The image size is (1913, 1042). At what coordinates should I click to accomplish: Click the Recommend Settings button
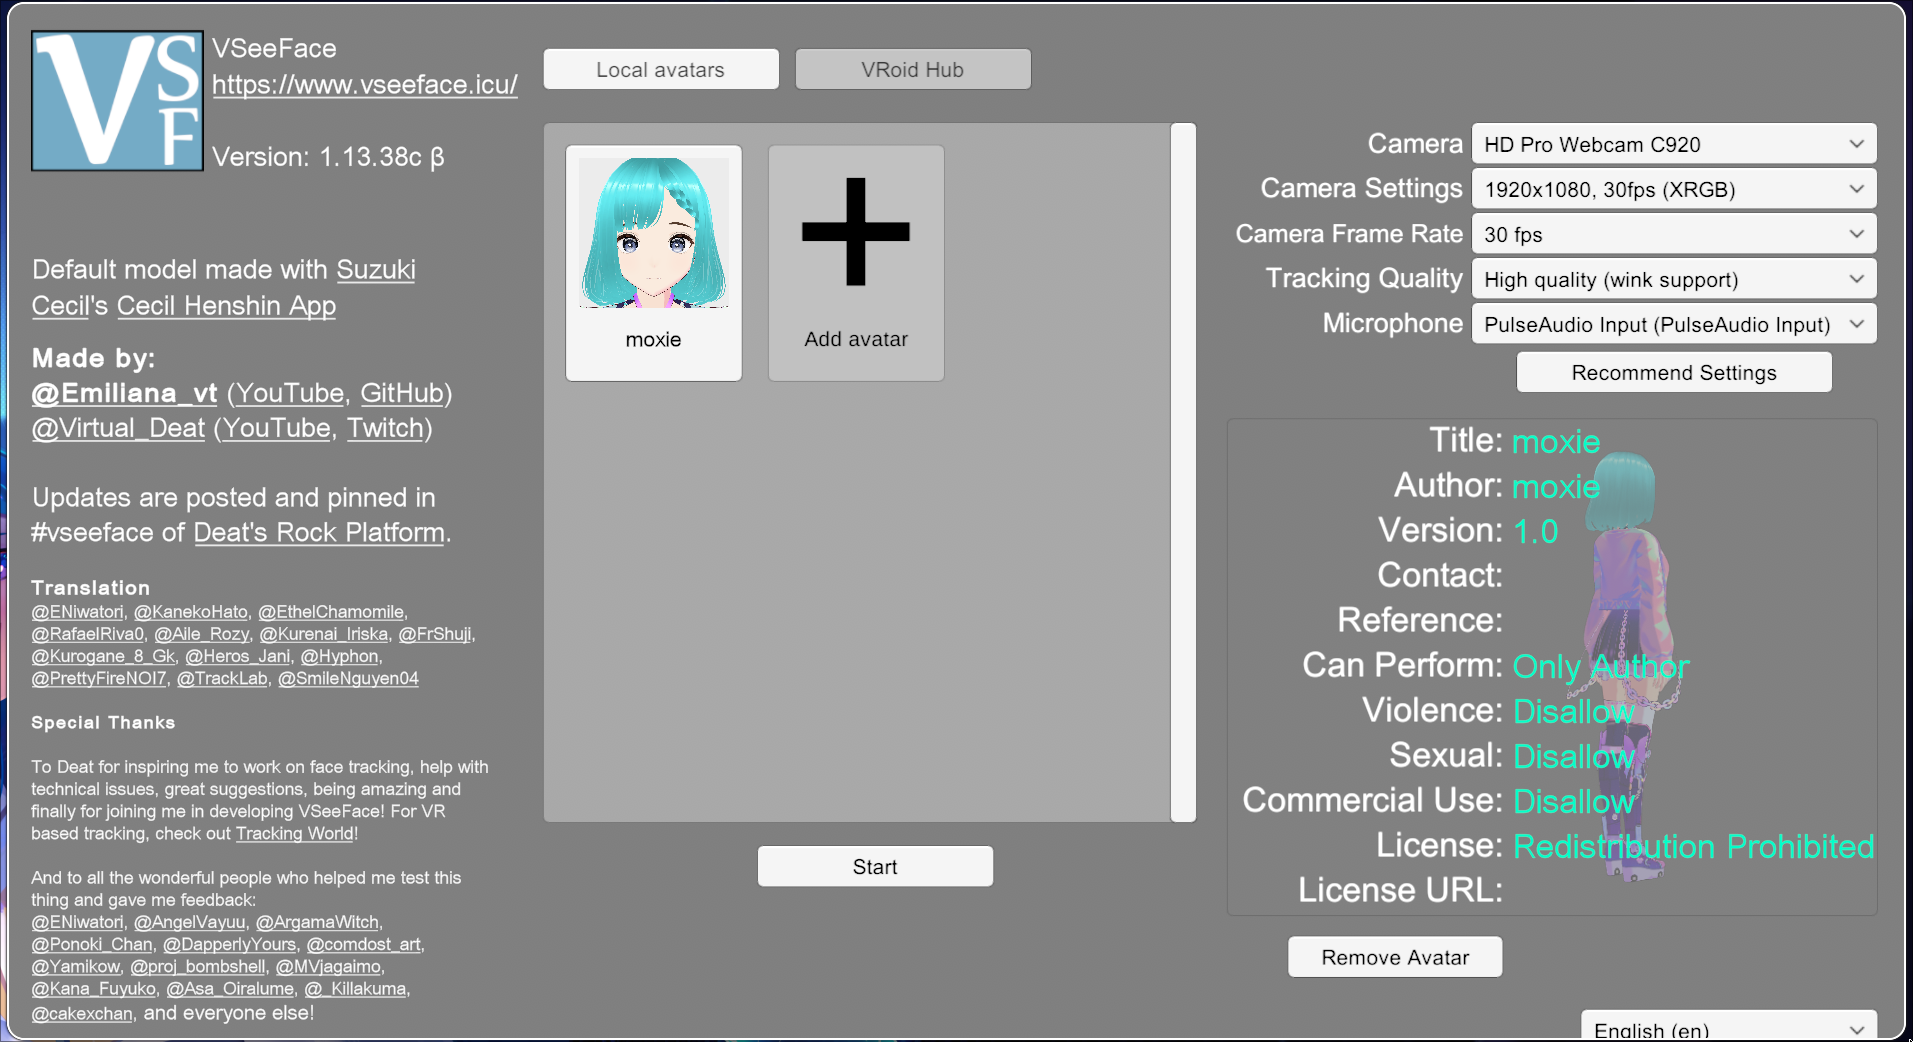[1674, 372]
